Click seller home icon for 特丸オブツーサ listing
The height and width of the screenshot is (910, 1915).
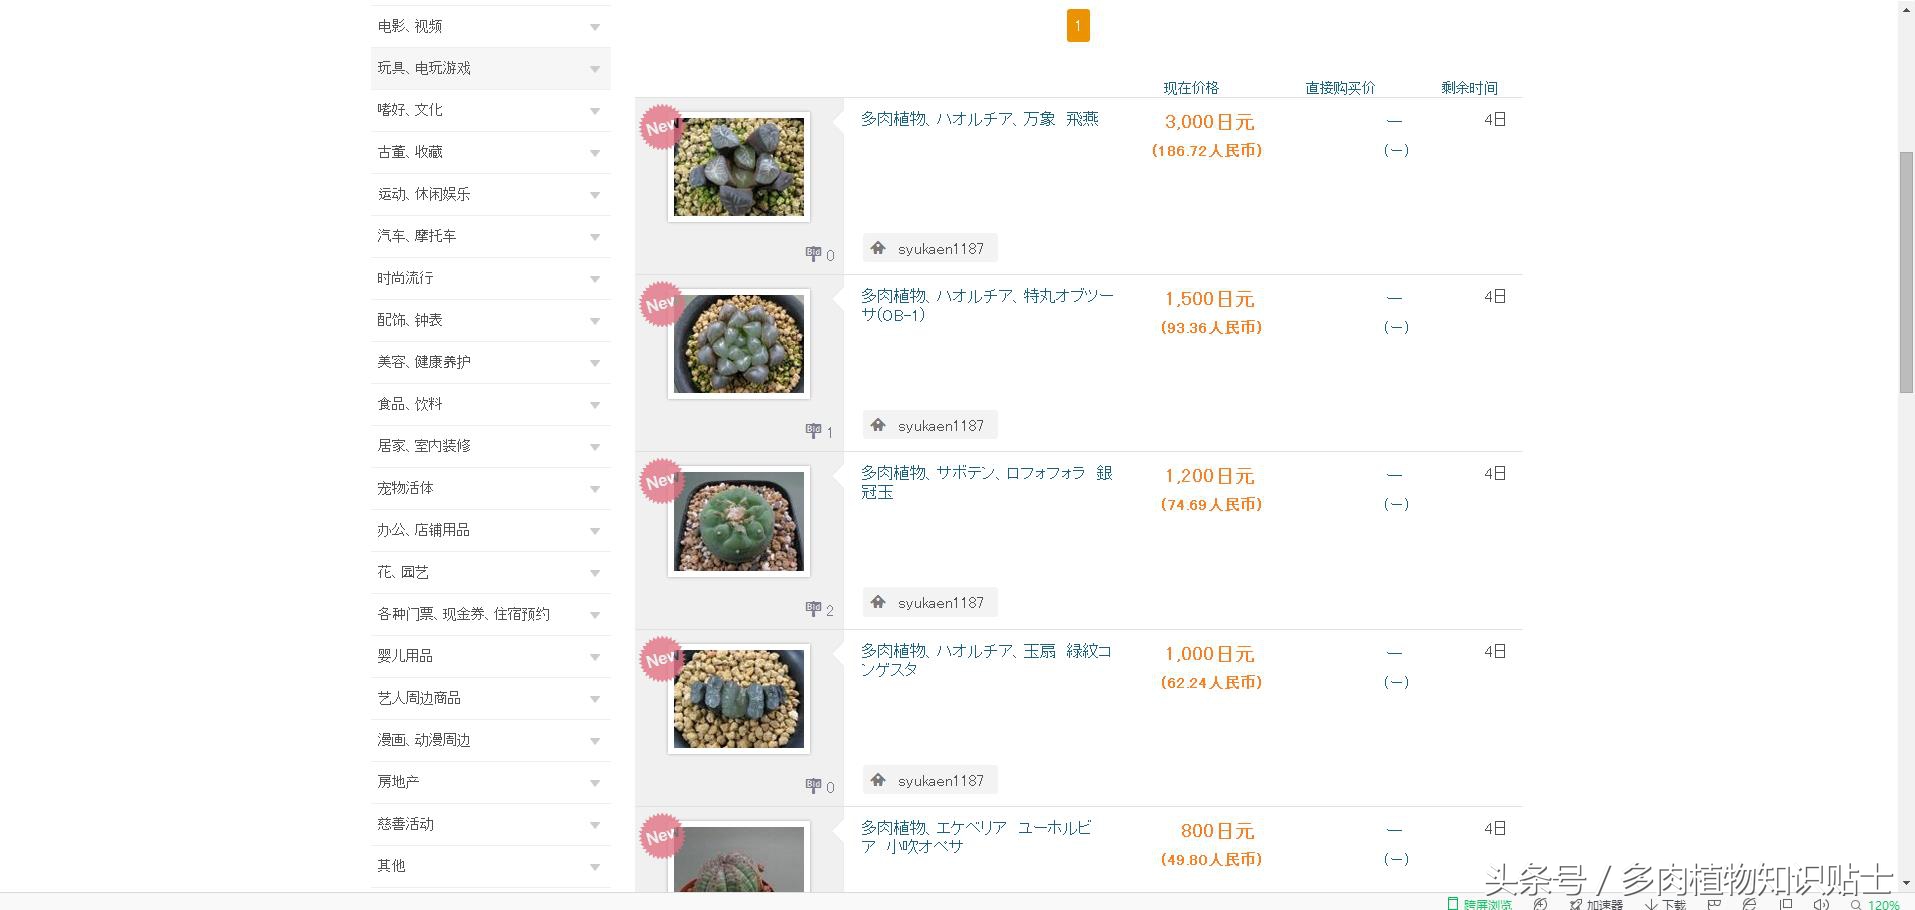point(878,425)
